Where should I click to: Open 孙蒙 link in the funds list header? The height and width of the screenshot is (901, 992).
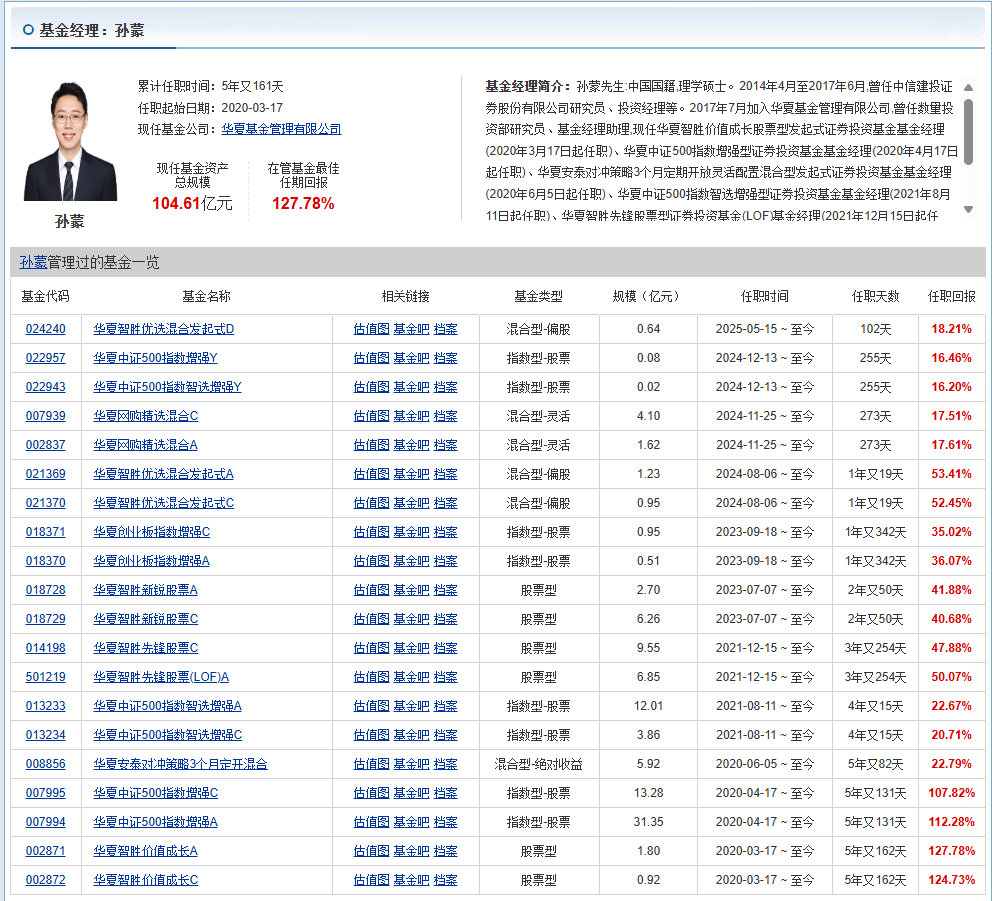click(34, 262)
